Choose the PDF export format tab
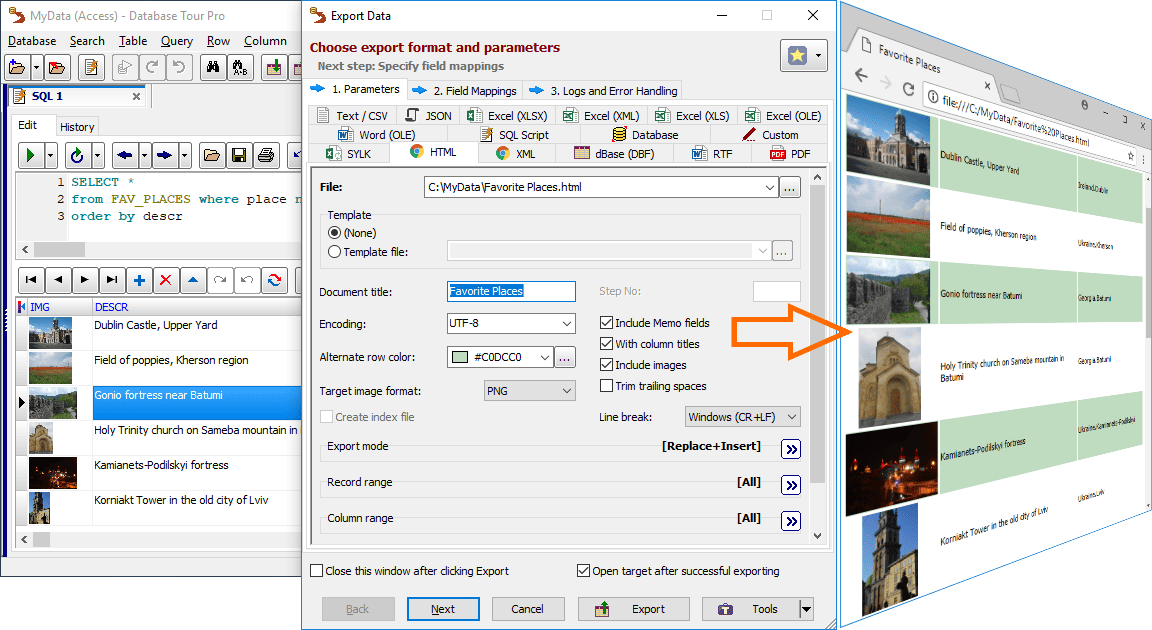The width and height of the screenshot is (1152, 630). (x=790, y=153)
